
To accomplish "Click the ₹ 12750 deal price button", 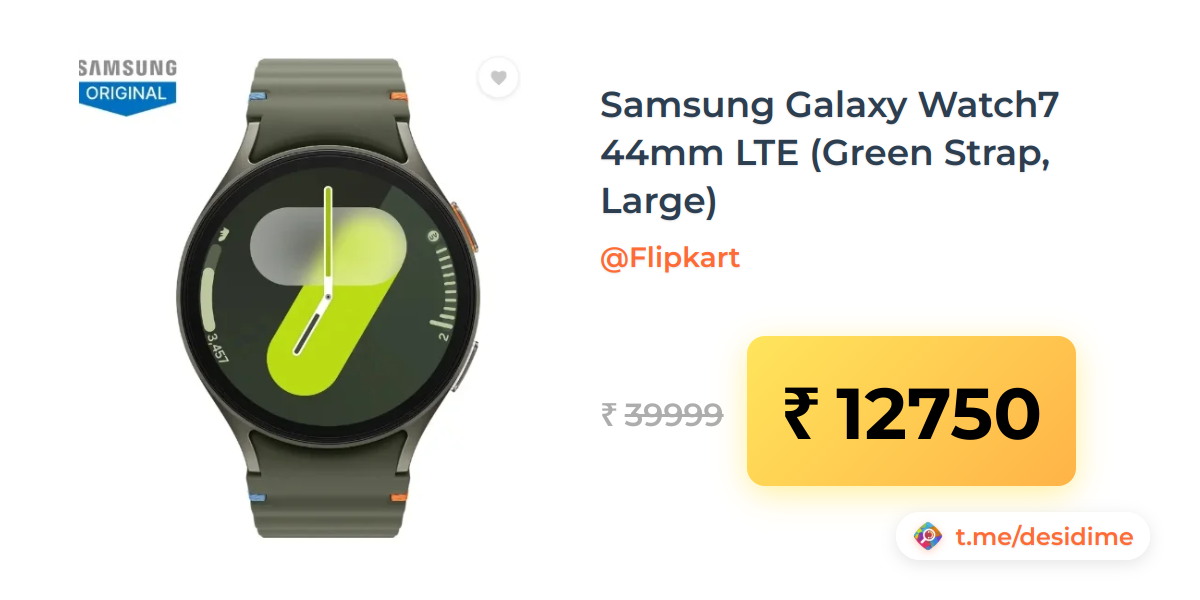I will [911, 411].
